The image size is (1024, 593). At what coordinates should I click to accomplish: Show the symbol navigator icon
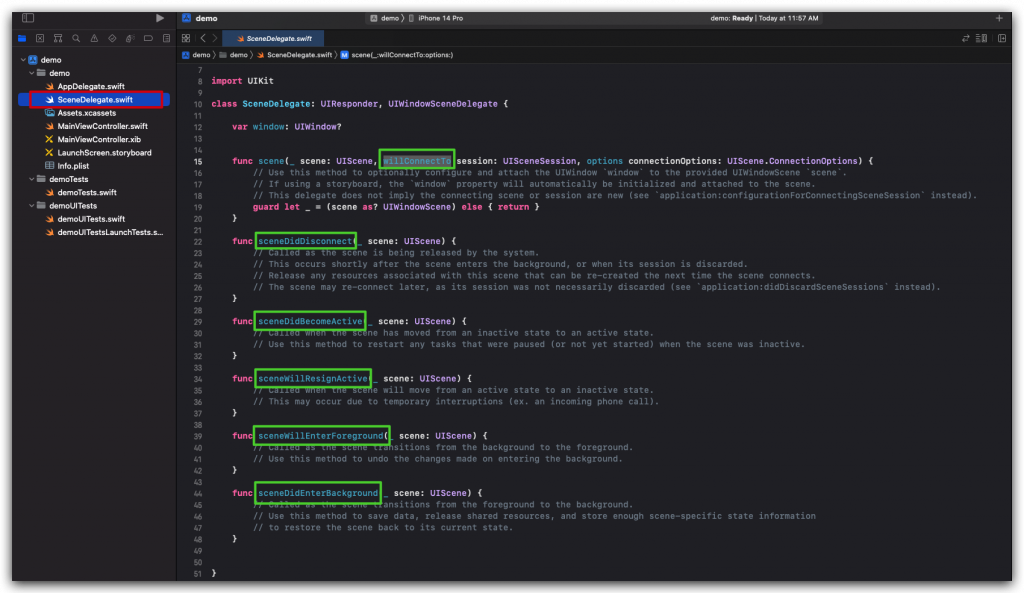[58, 39]
